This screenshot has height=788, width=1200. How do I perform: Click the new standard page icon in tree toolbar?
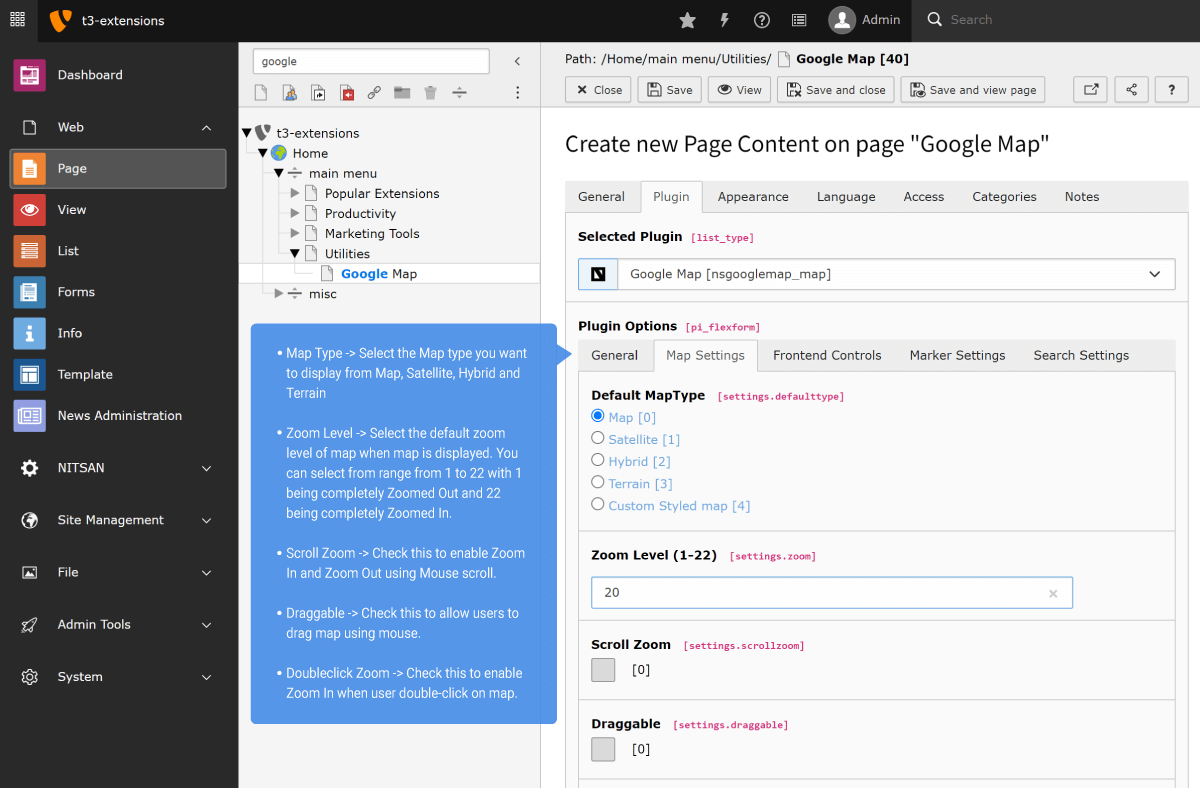click(261, 93)
